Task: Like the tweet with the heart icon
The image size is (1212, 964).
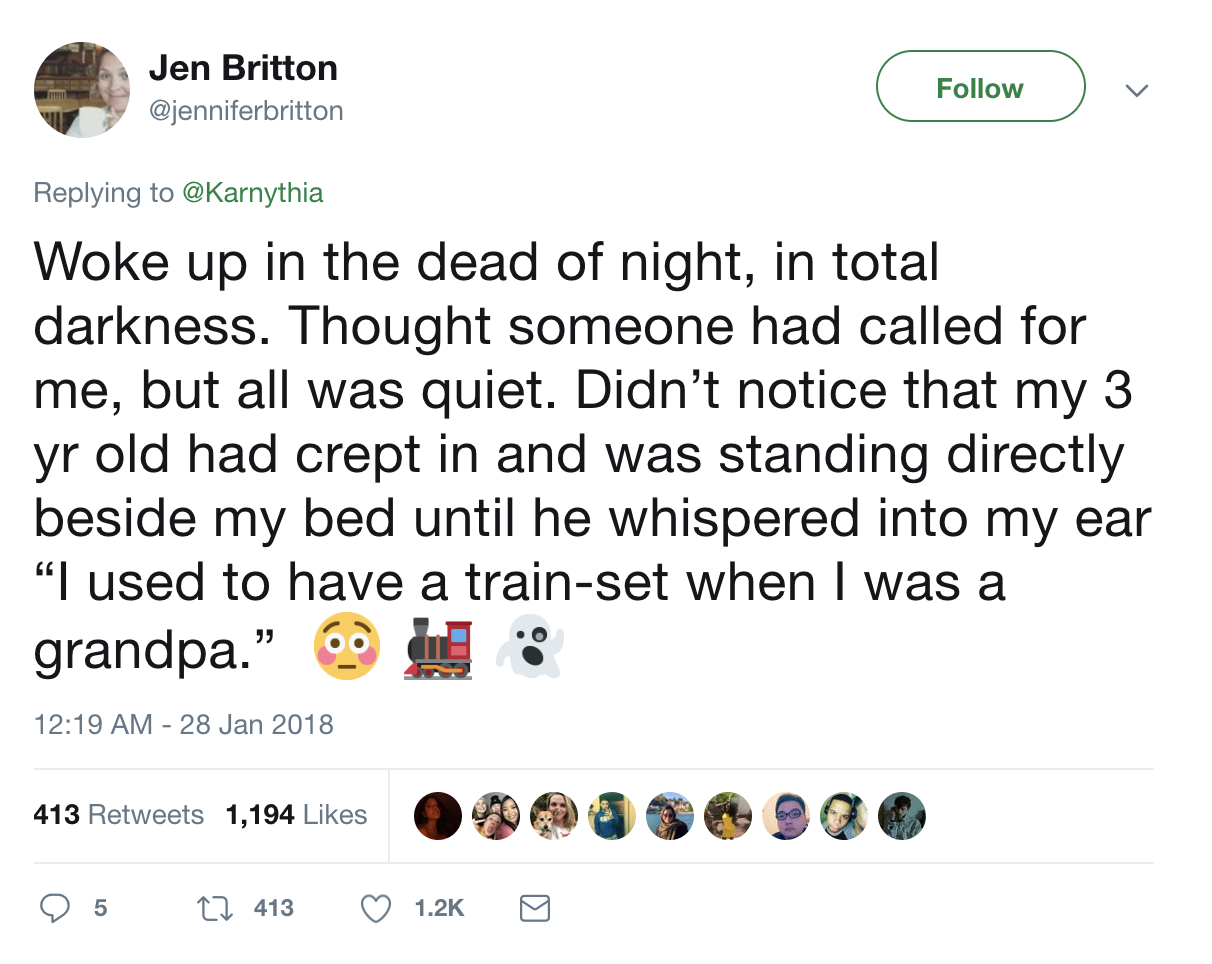Action: 375,907
